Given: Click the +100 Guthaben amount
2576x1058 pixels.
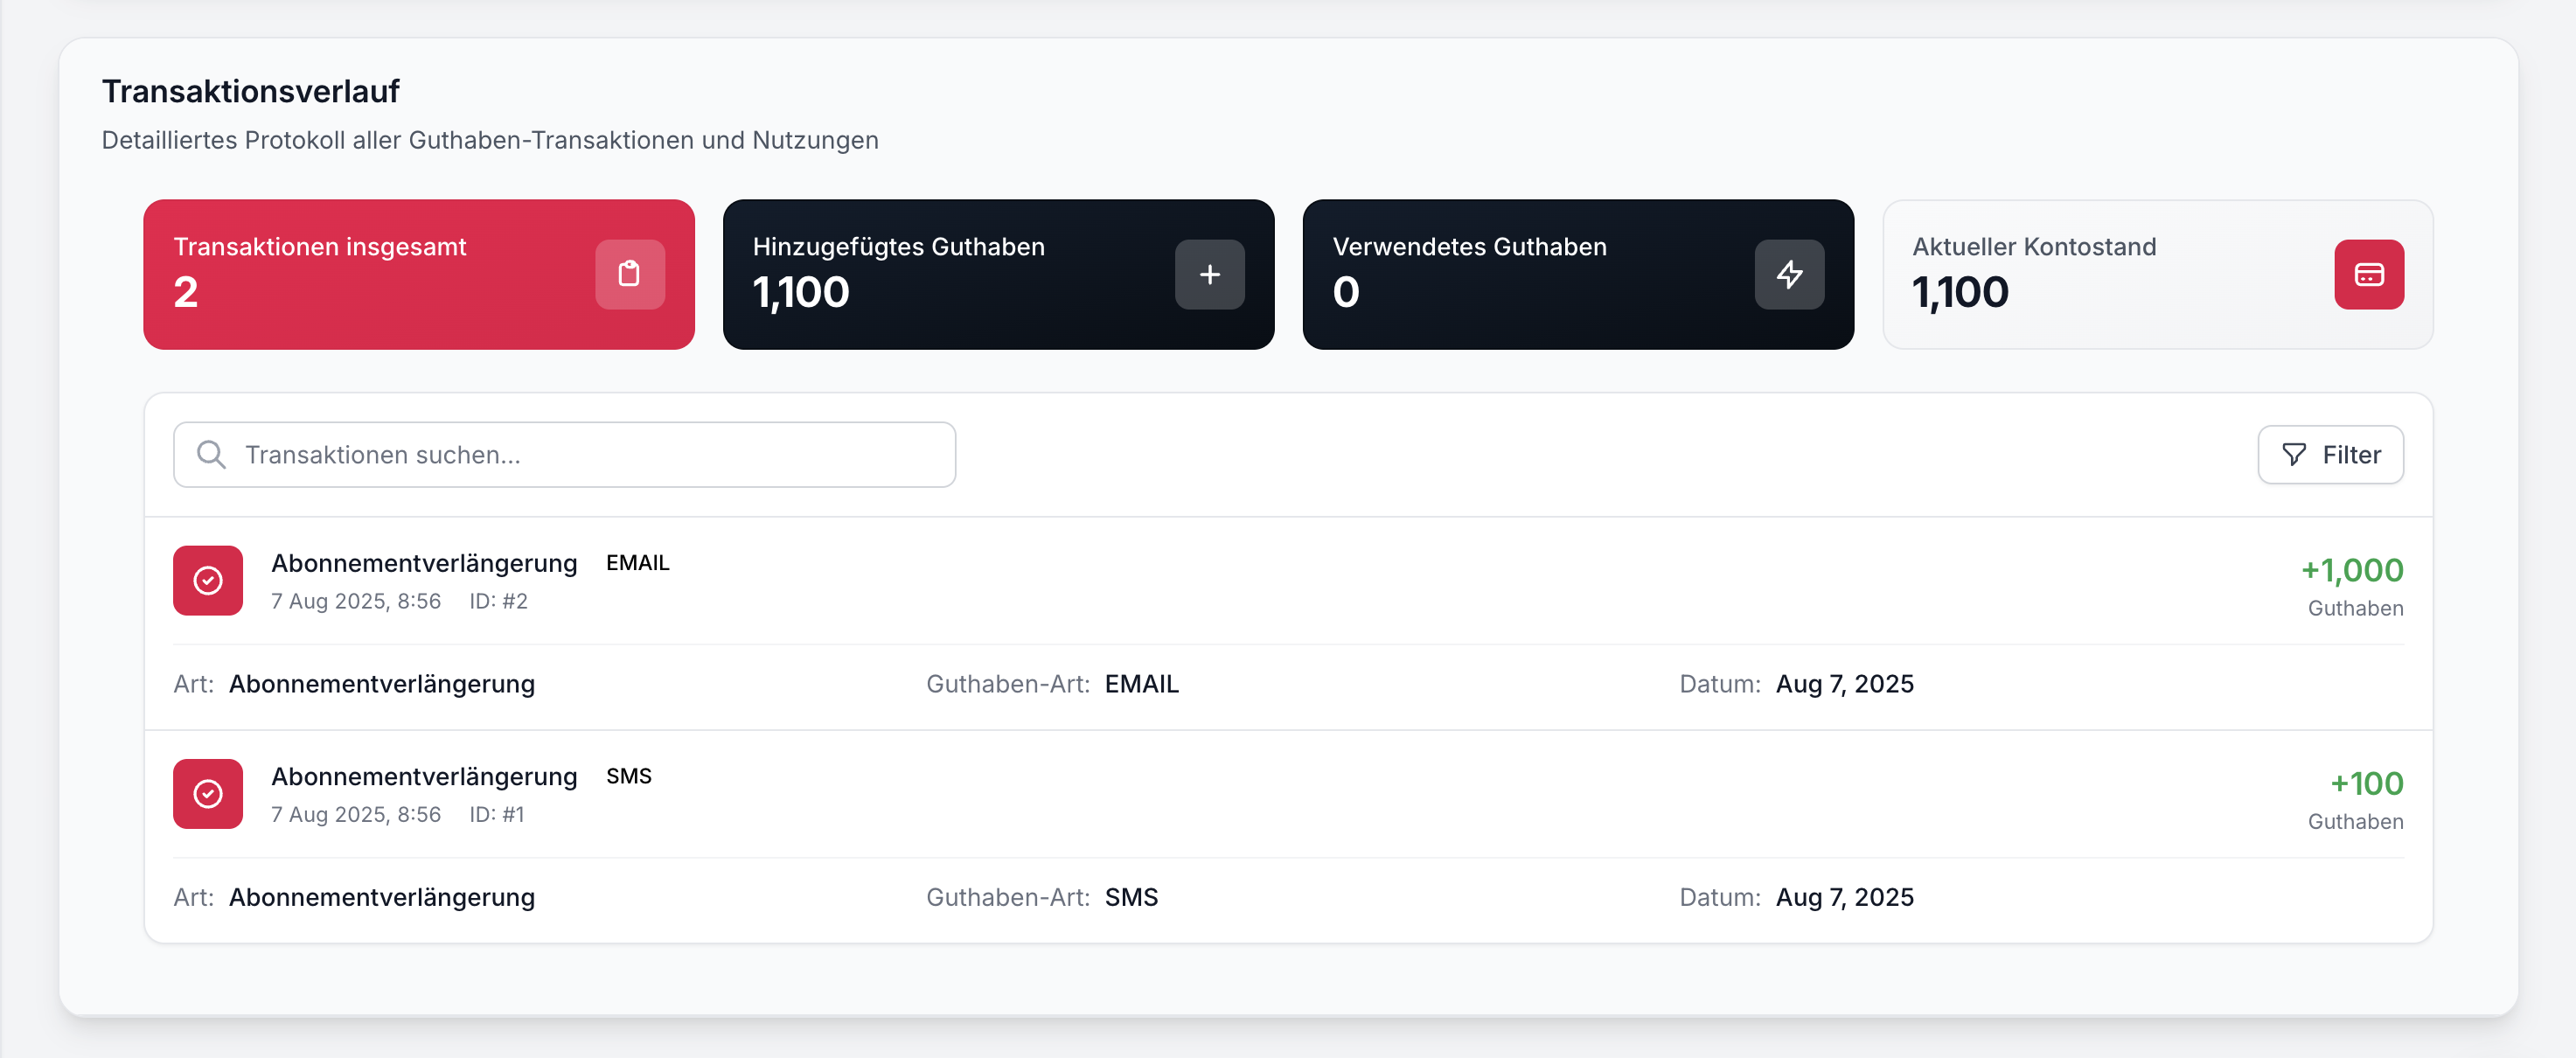Looking at the screenshot, I should click(2366, 783).
